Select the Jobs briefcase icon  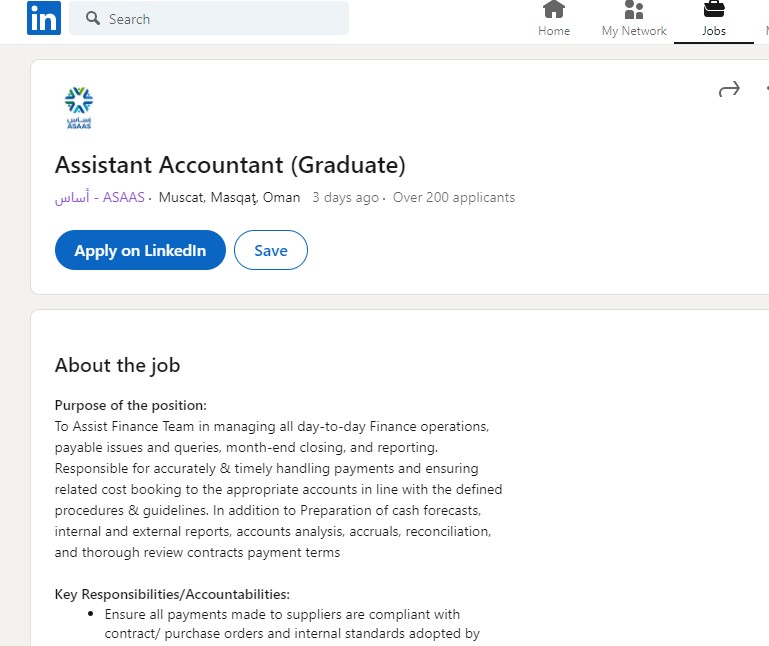[714, 9]
